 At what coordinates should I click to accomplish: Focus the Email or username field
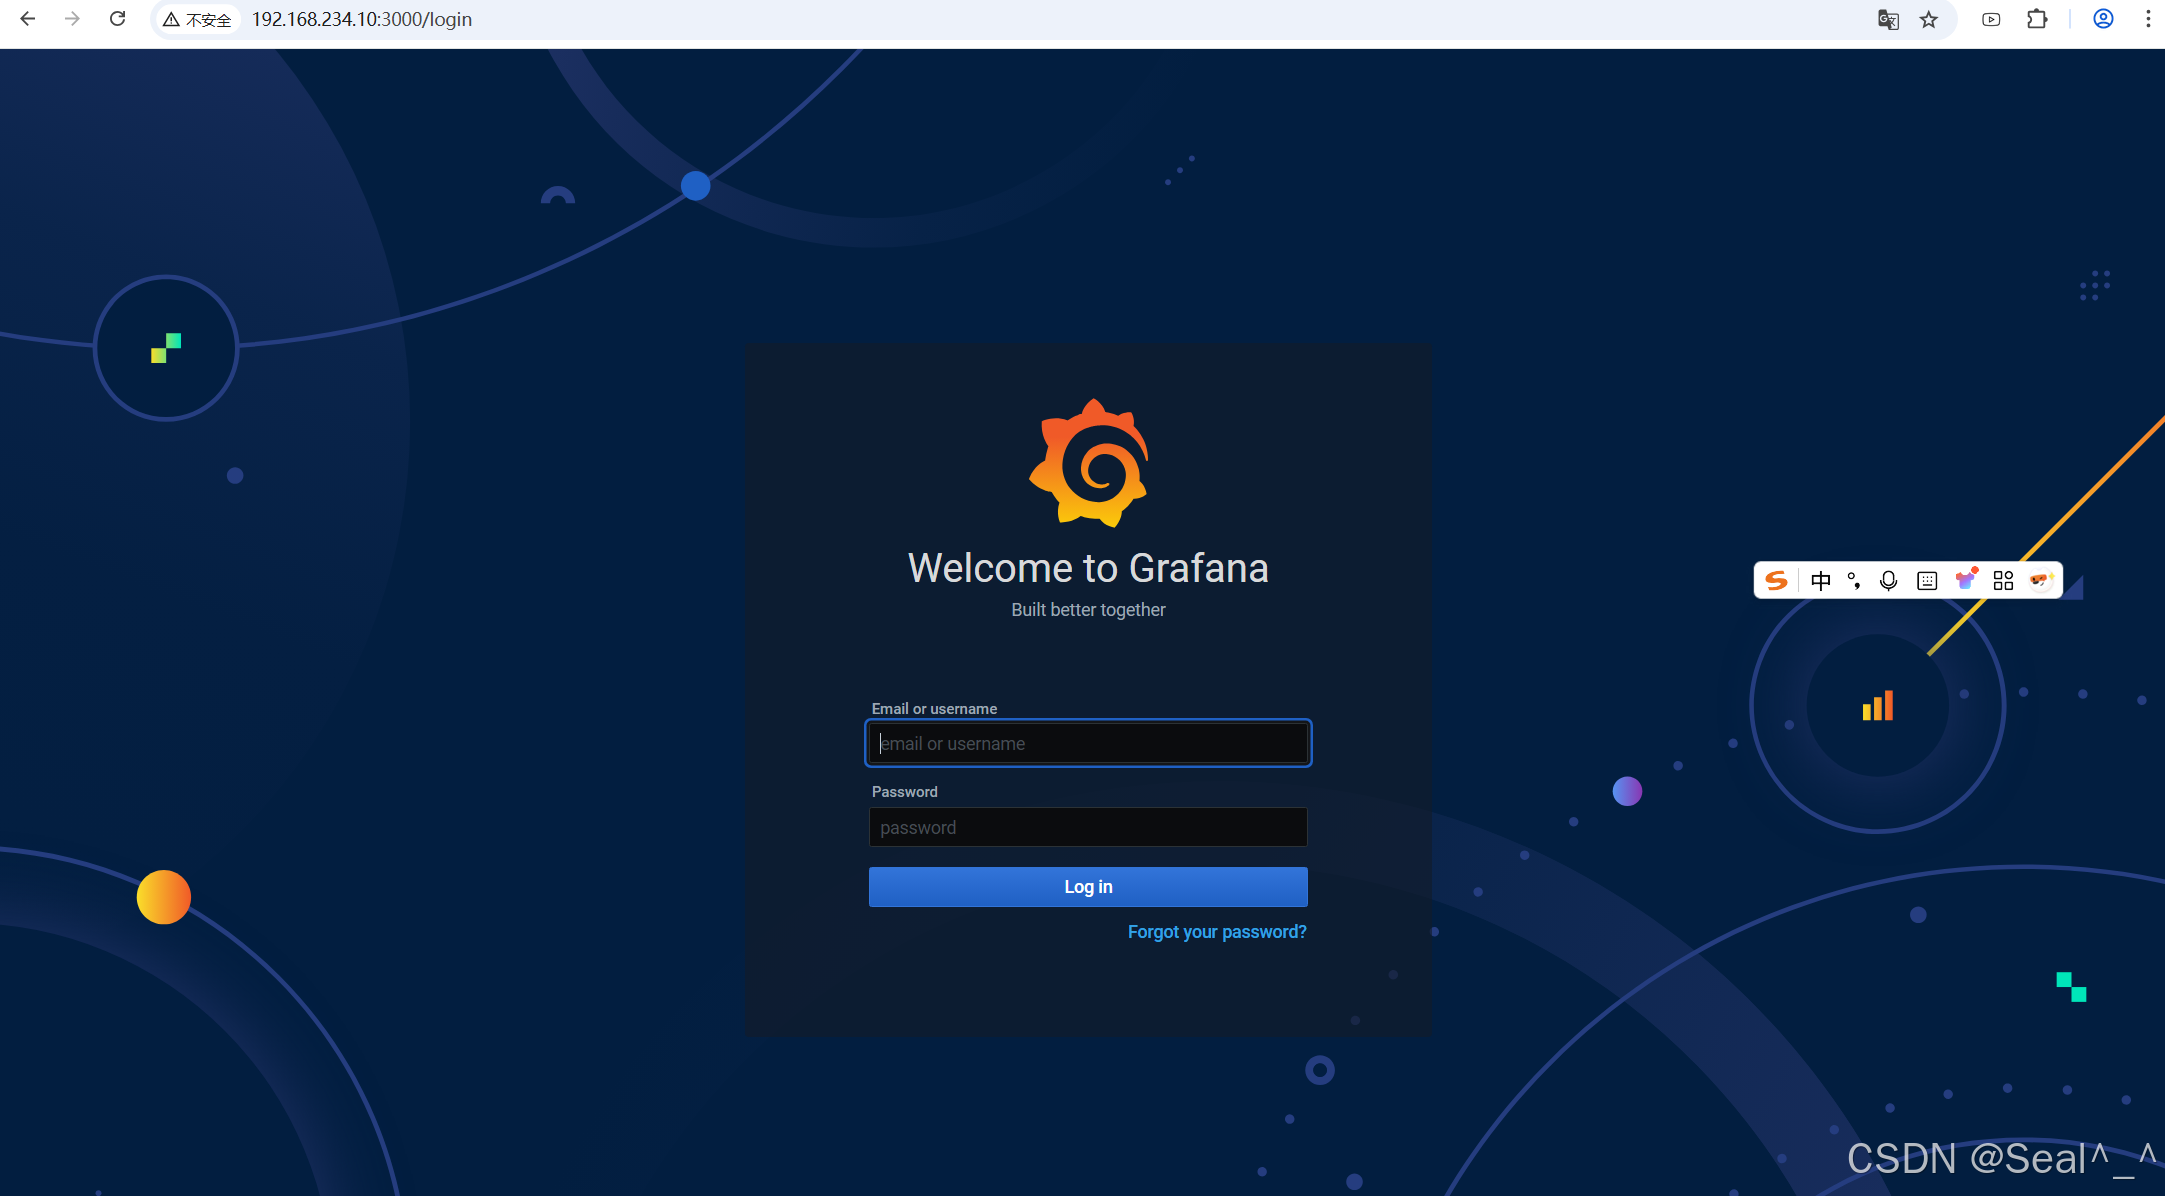[1088, 743]
